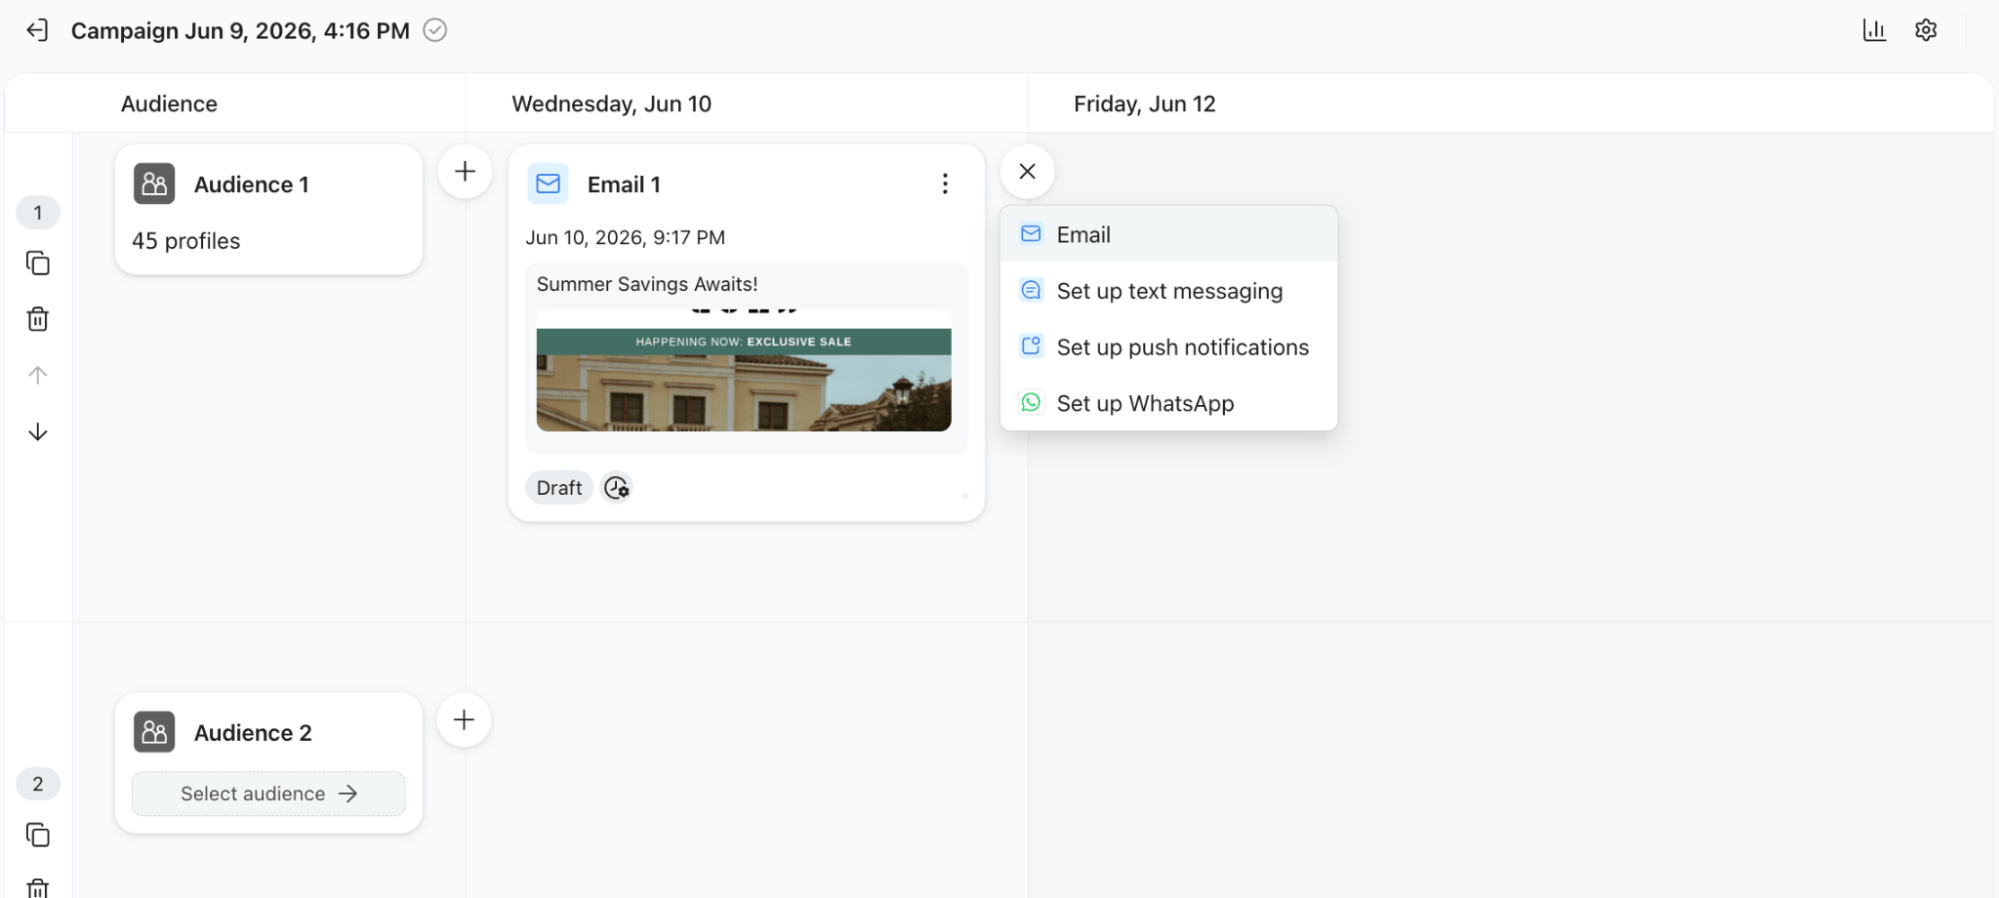Click the campaign saved checkmark status icon
The width and height of the screenshot is (1999, 898).
435,30
